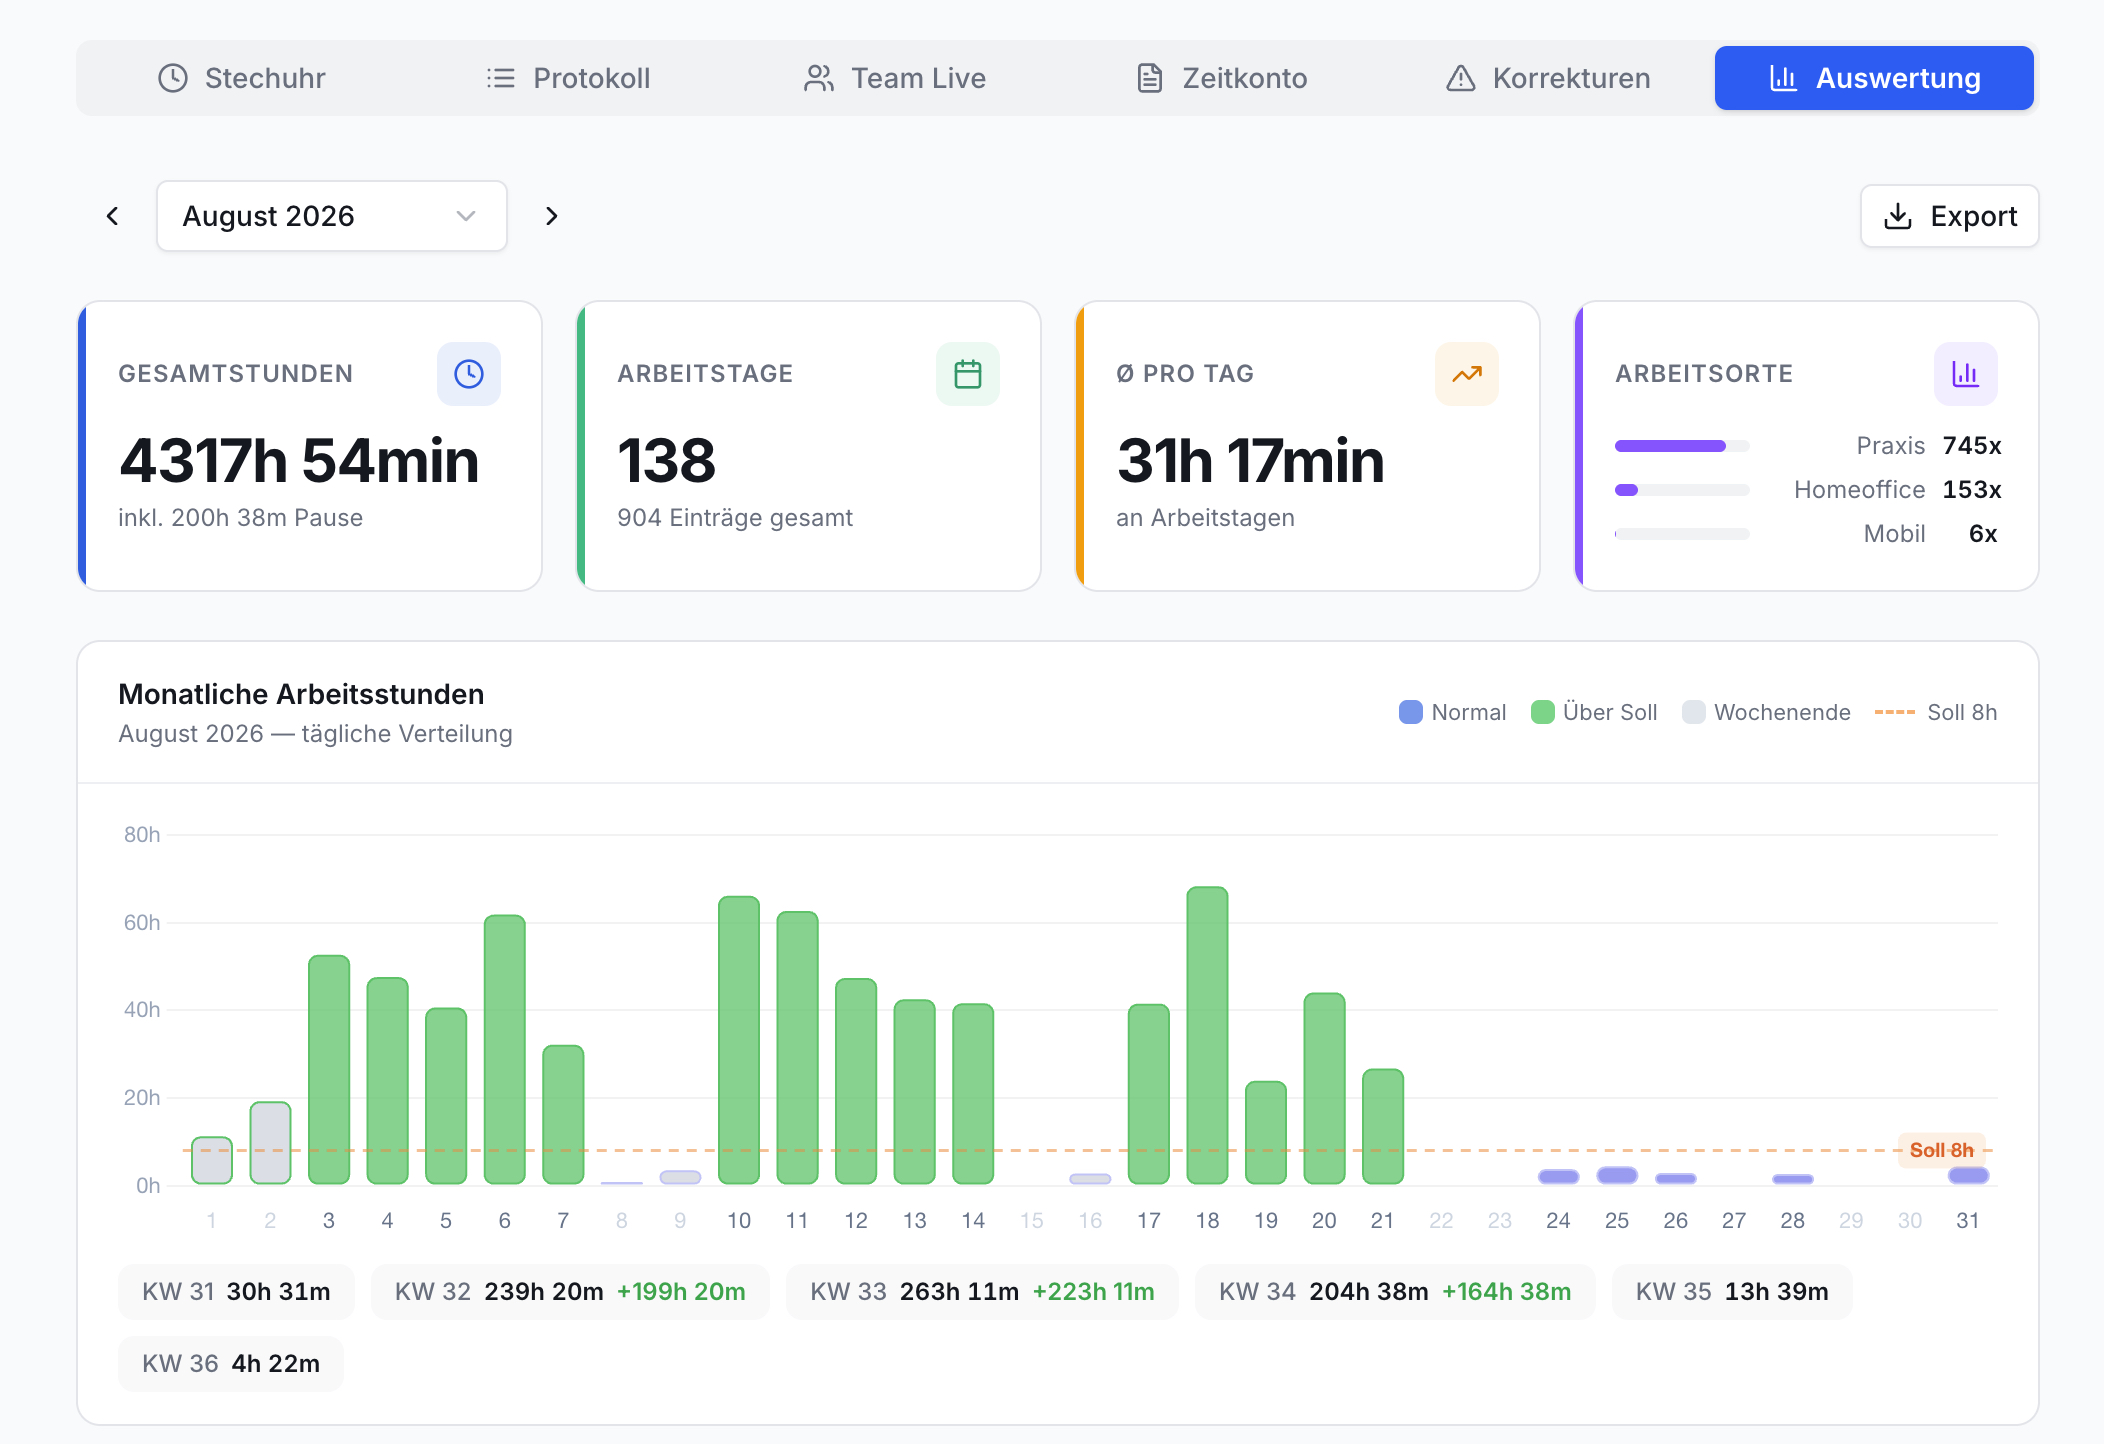Screen dimensions: 2104x1444
Task: Click the weekend bar for day 2
Action: coord(270,1143)
